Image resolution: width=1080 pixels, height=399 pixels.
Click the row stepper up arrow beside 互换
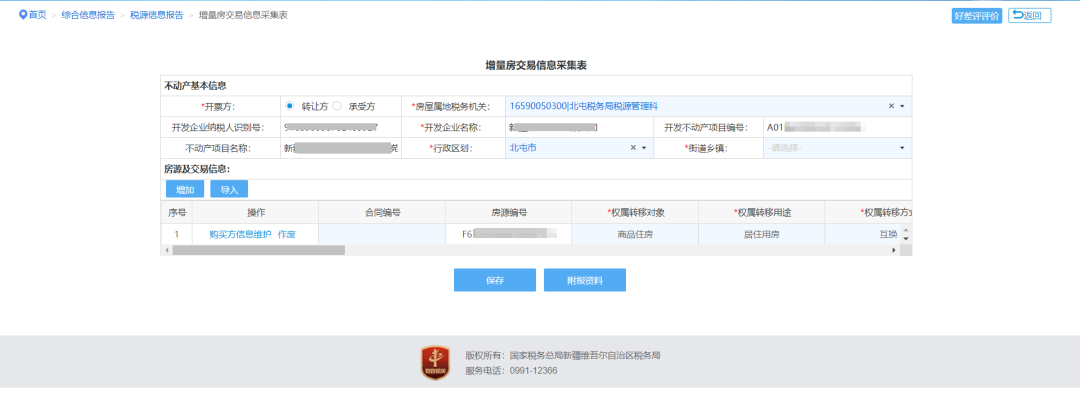(x=906, y=231)
